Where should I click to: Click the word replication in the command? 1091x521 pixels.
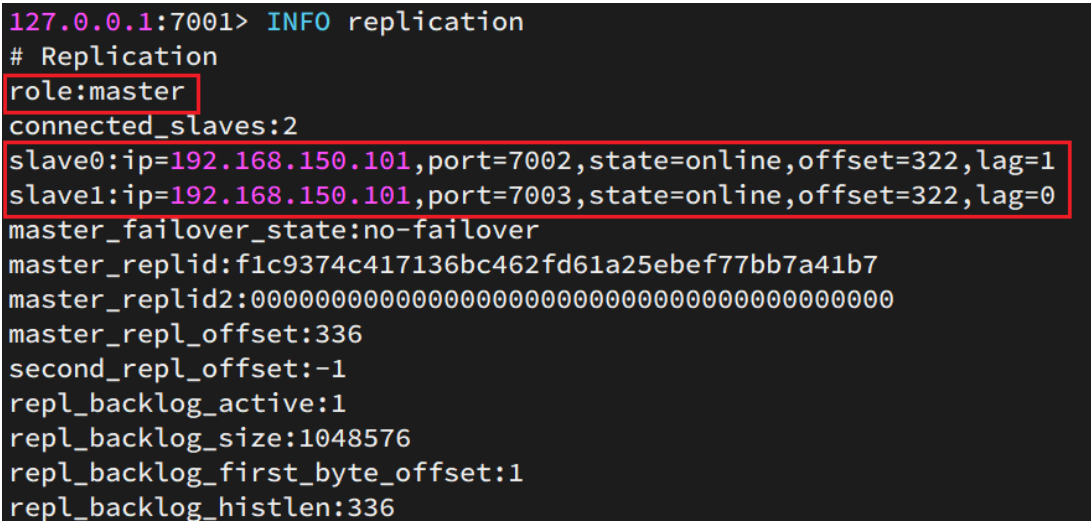pos(436,22)
